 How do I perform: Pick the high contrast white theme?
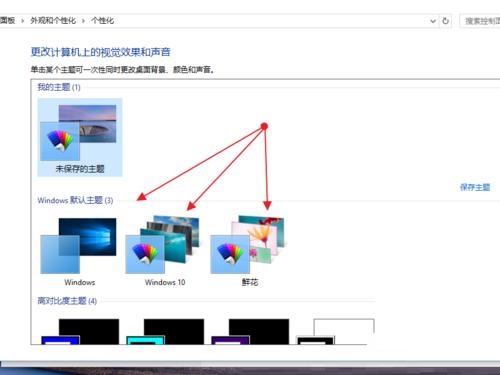pos(335,331)
